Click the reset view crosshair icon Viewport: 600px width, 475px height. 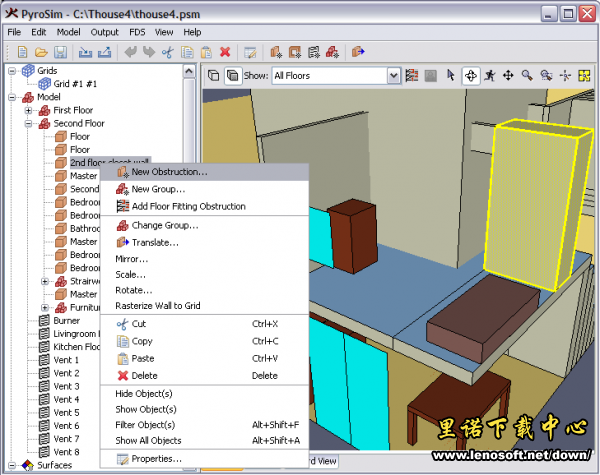pyautogui.click(x=565, y=75)
